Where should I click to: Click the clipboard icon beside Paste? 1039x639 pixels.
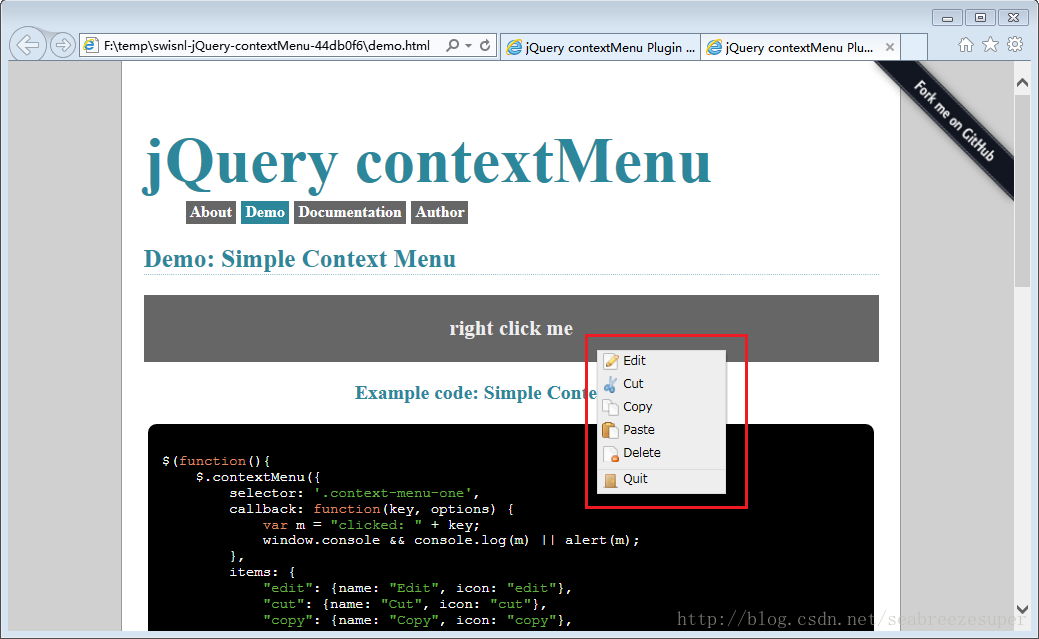610,430
